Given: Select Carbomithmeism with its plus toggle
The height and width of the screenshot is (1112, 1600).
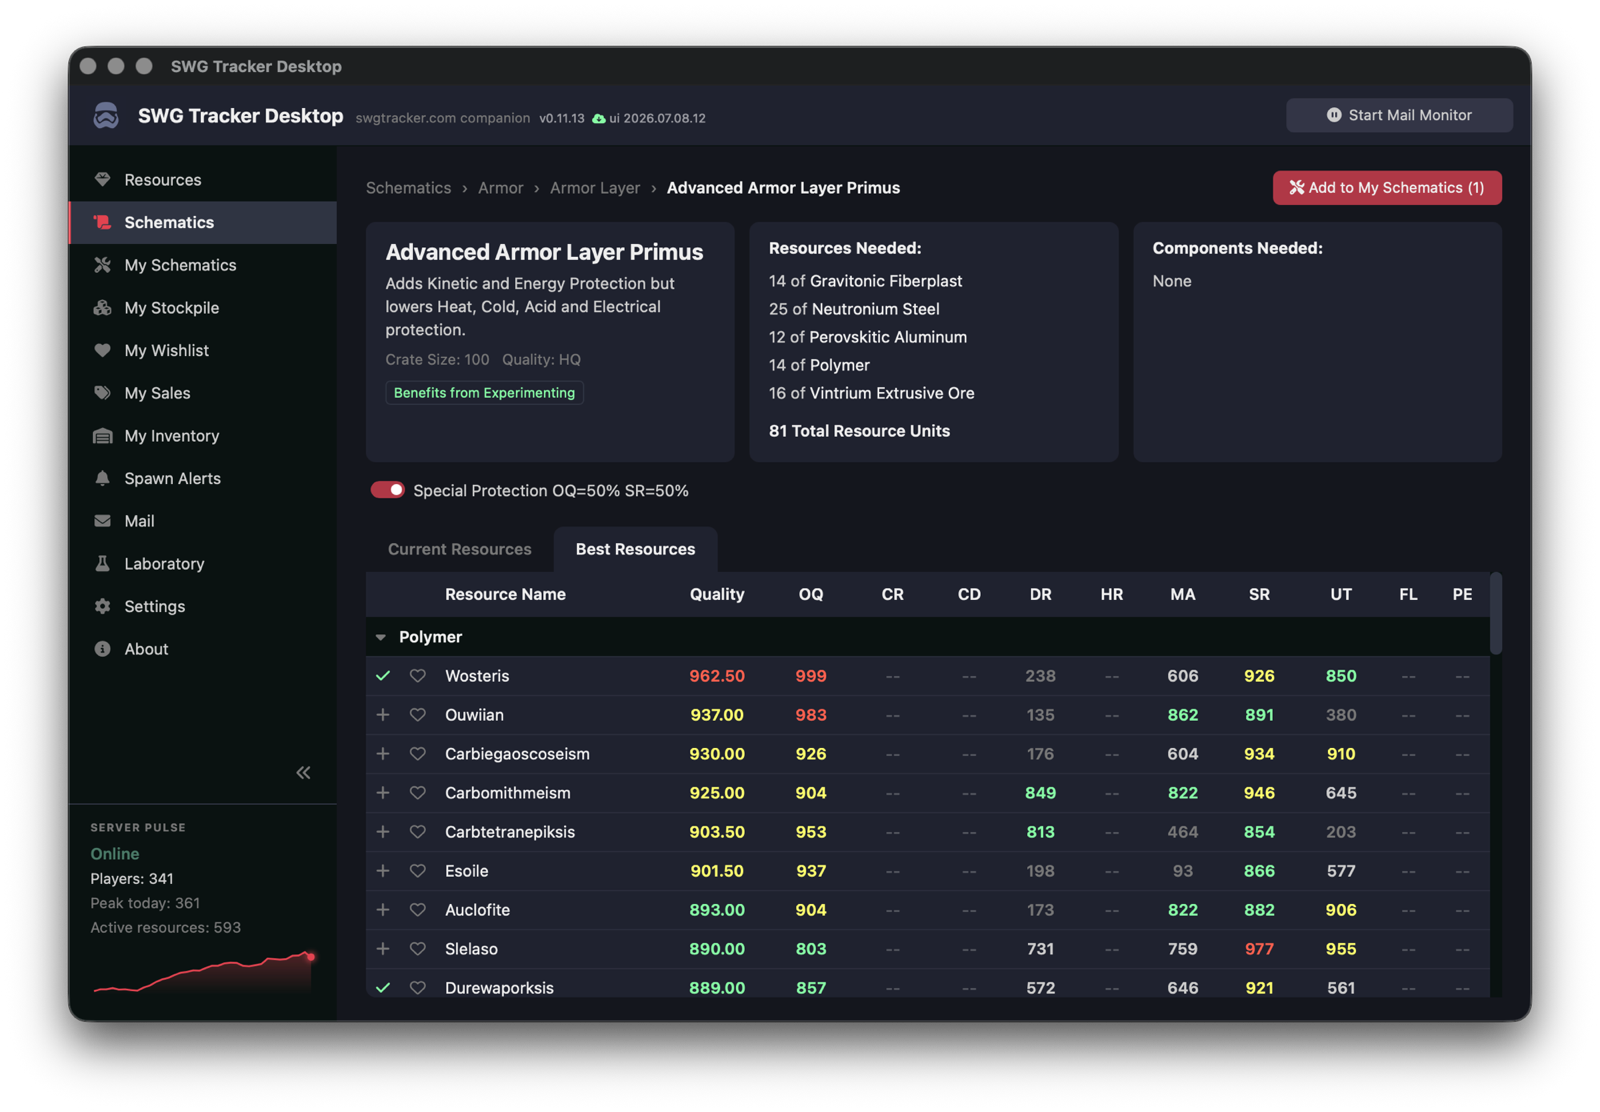Looking at the screenshot, I should pyautogui.click(x=383, y=793).
